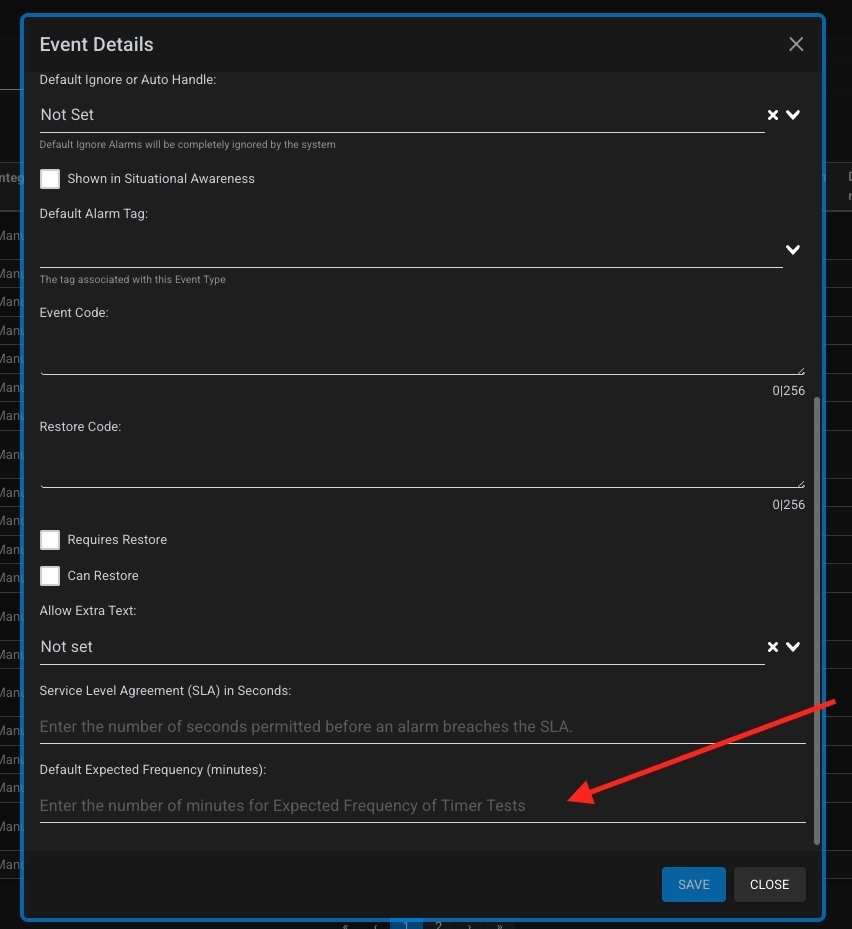Check the Can Restore option
This screenshot has height=929, width=852.
tap(49, 575)
